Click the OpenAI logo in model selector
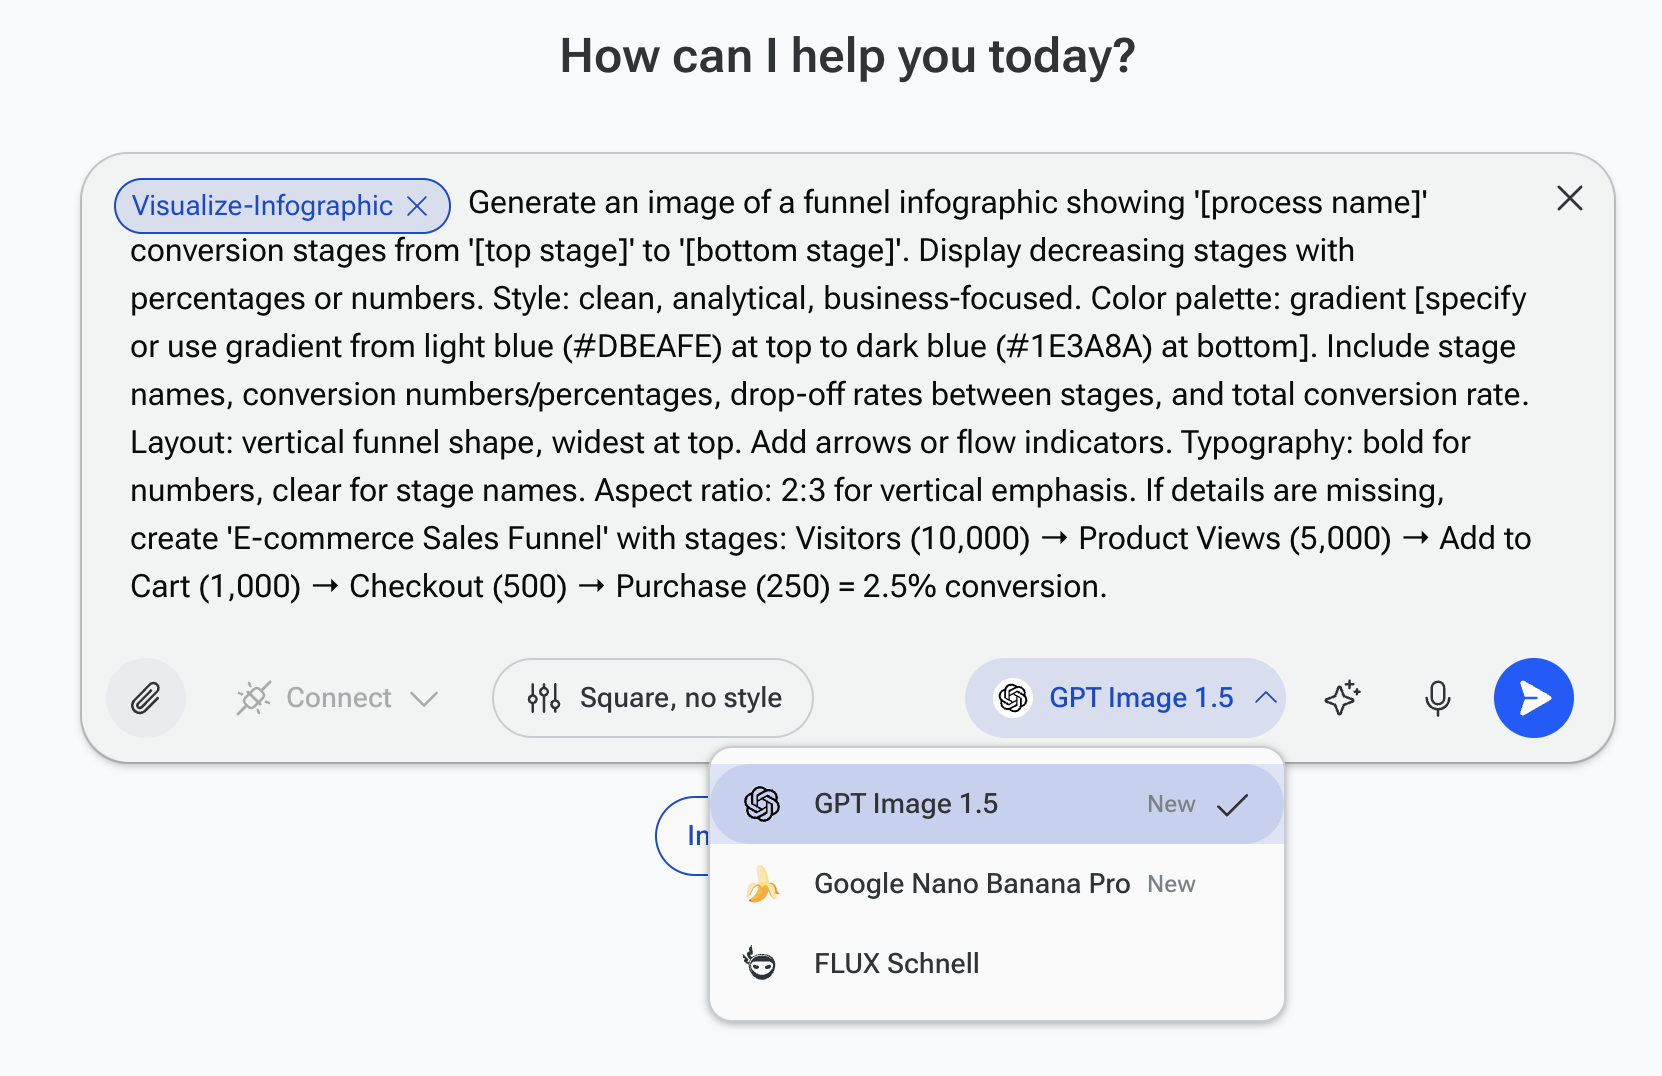1662x1076 pixels. 1013,698
